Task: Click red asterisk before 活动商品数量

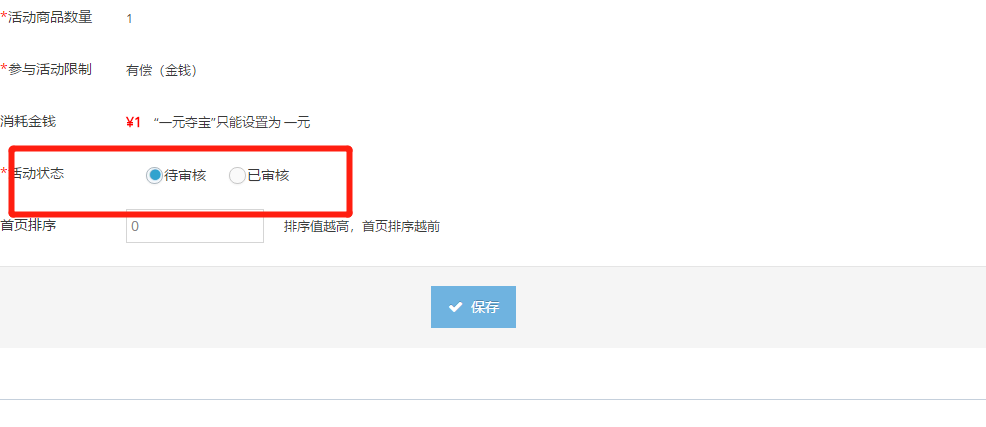Action: tap(4, 16)
